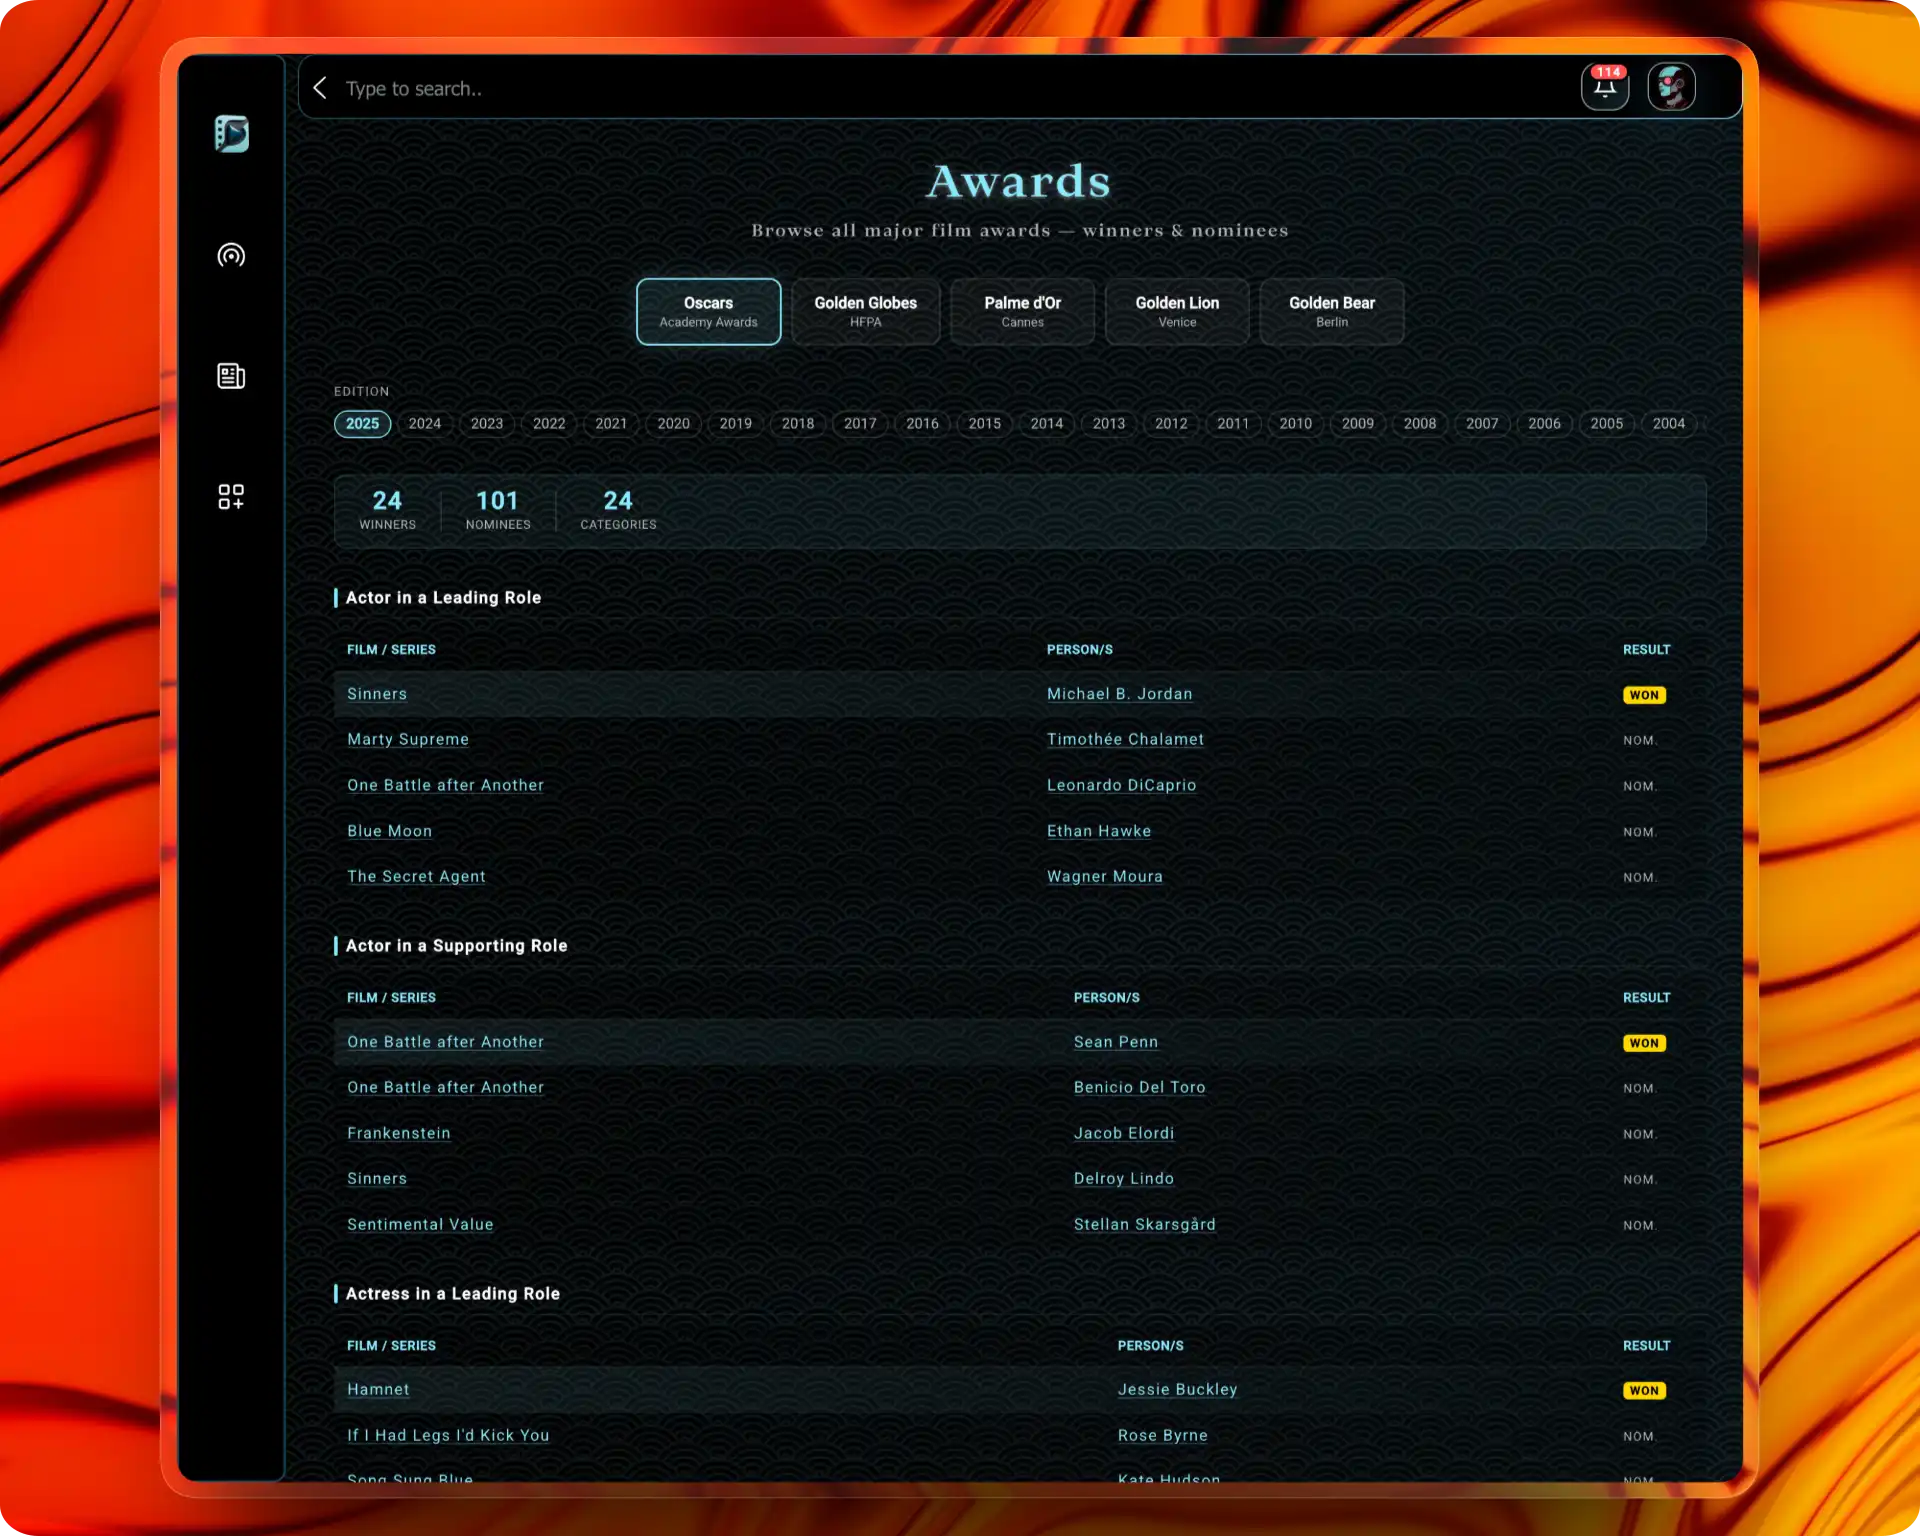Image resolution: width=1920 pixels, height=1536 pixels.
Task: Select the 2024 edition chip
Action: [x=424, y=423]
